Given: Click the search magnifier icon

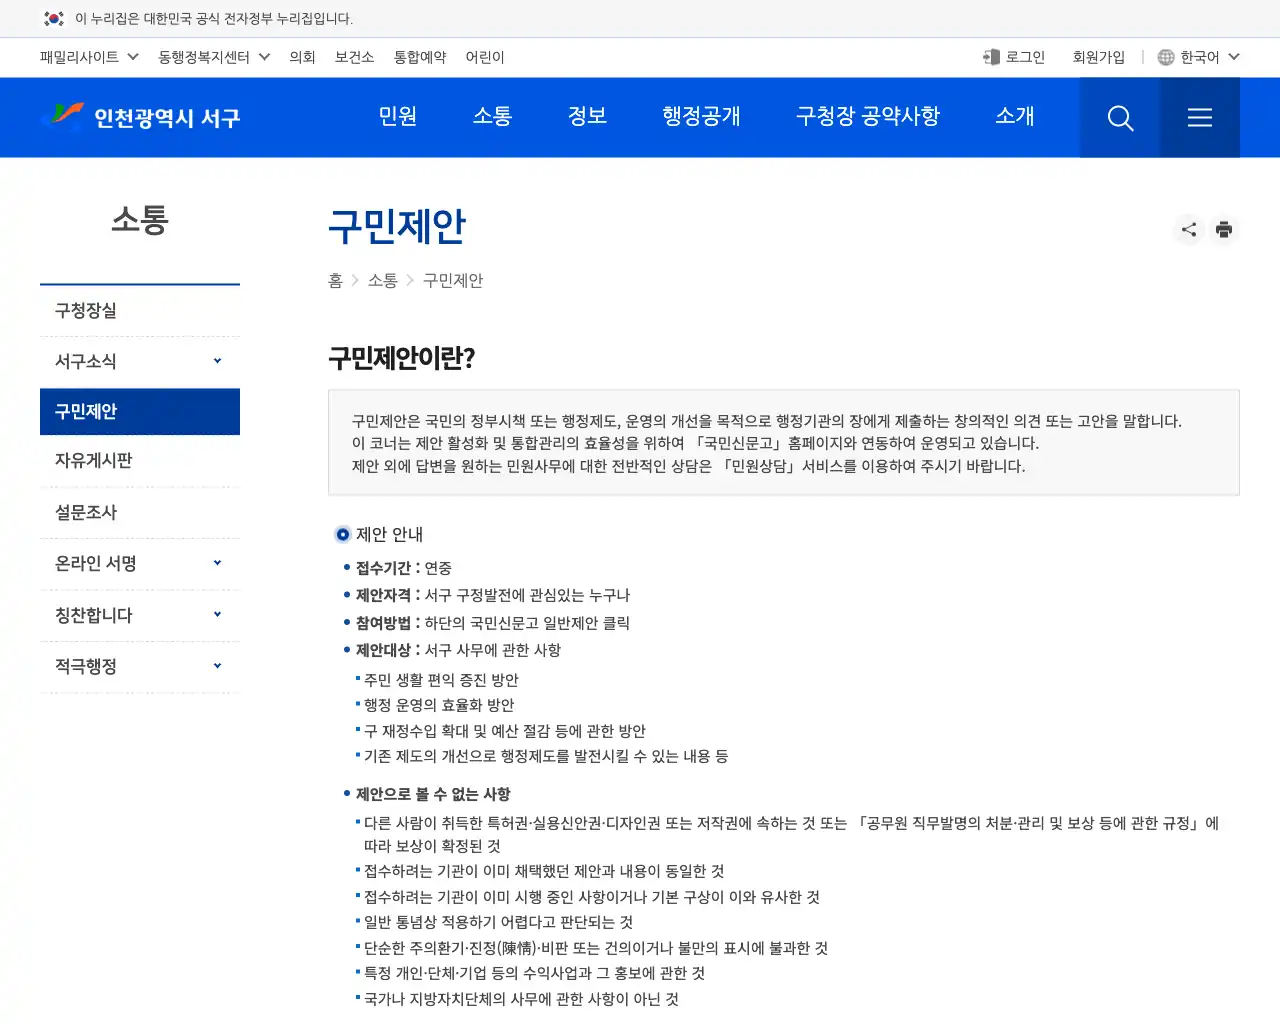Looking at the screenshot, I should click(x=1119, y=117).
